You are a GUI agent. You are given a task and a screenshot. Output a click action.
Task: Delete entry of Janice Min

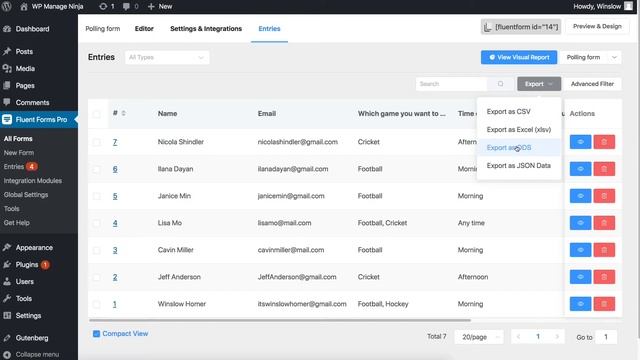(x=604, y=196)
